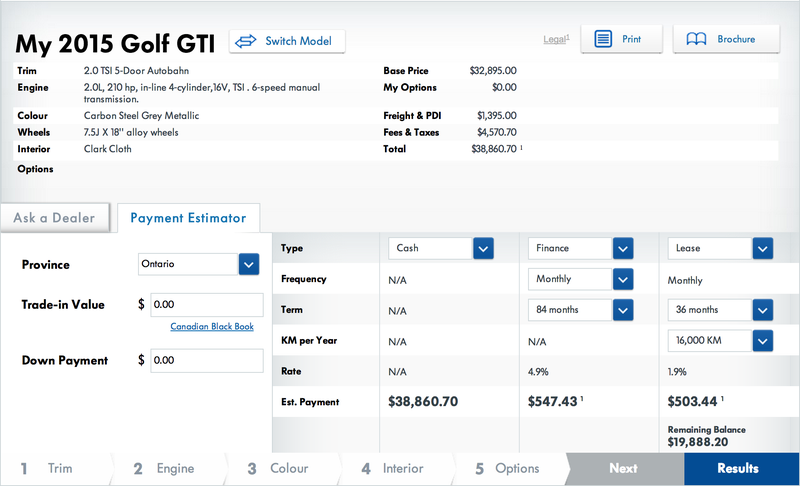
Task: Click the Lease frequency Monthly text
Action: click(x=685, y=280)
